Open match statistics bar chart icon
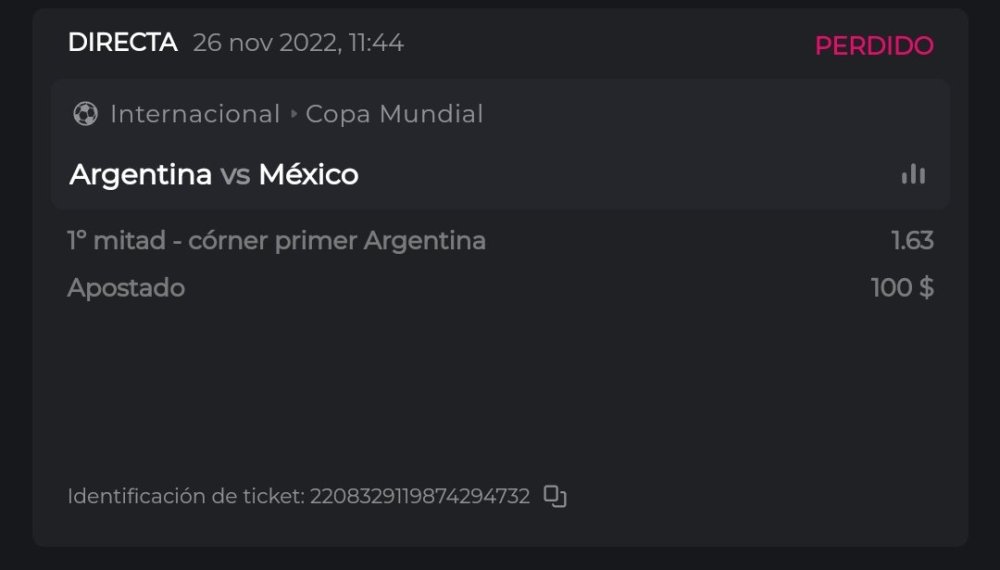 coord(913,175)
